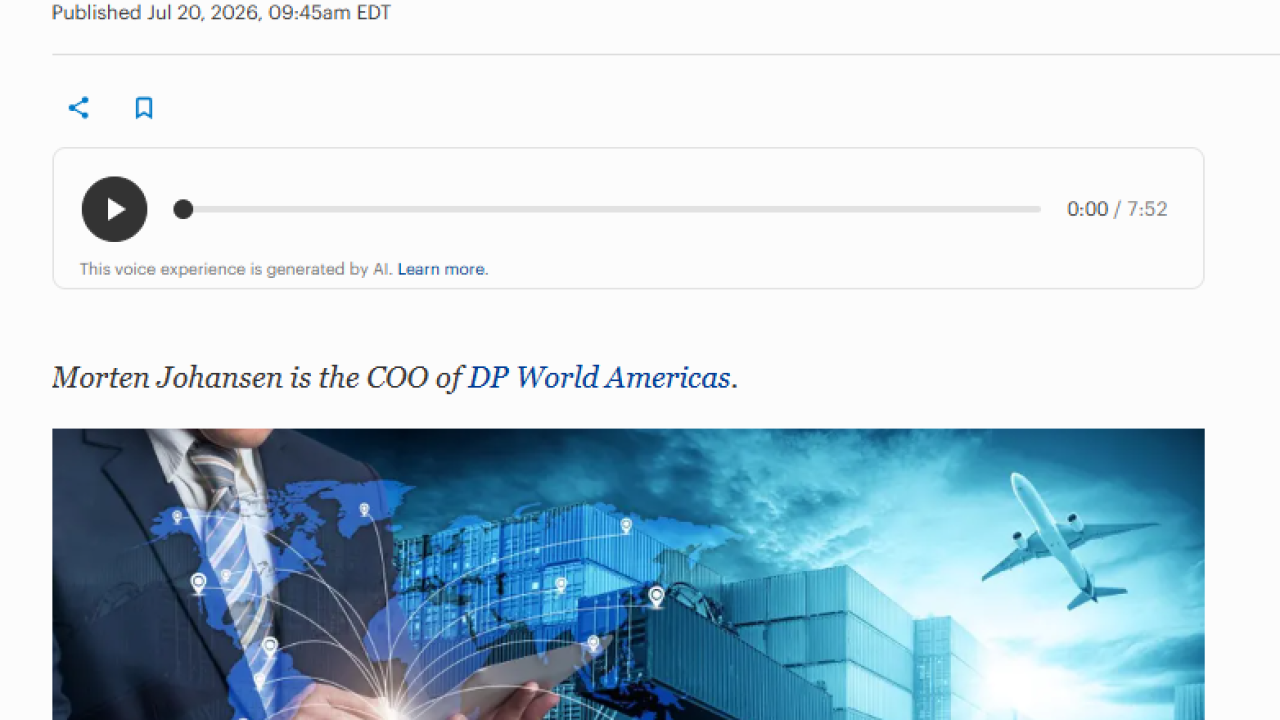Click the audio progress slider handle

[183, 209]
